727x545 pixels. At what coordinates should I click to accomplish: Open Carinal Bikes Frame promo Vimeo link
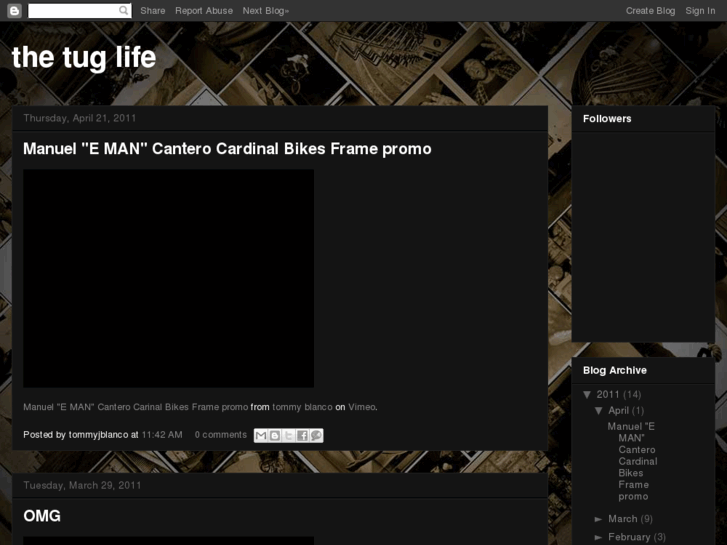136,407
